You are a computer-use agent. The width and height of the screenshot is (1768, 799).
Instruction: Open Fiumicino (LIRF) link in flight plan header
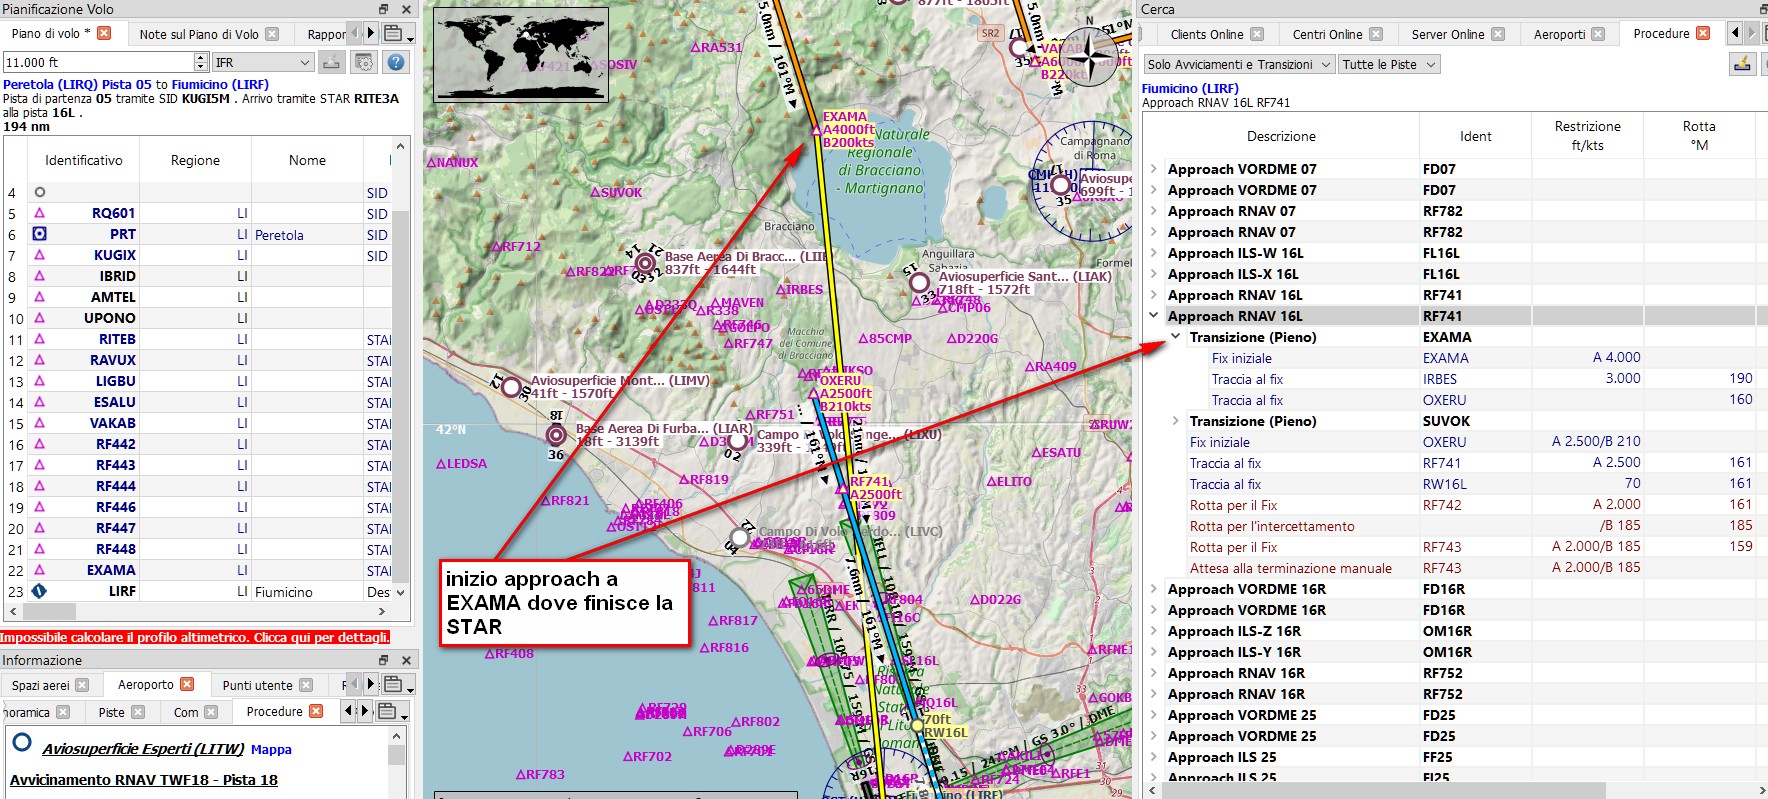click(220, 84)
